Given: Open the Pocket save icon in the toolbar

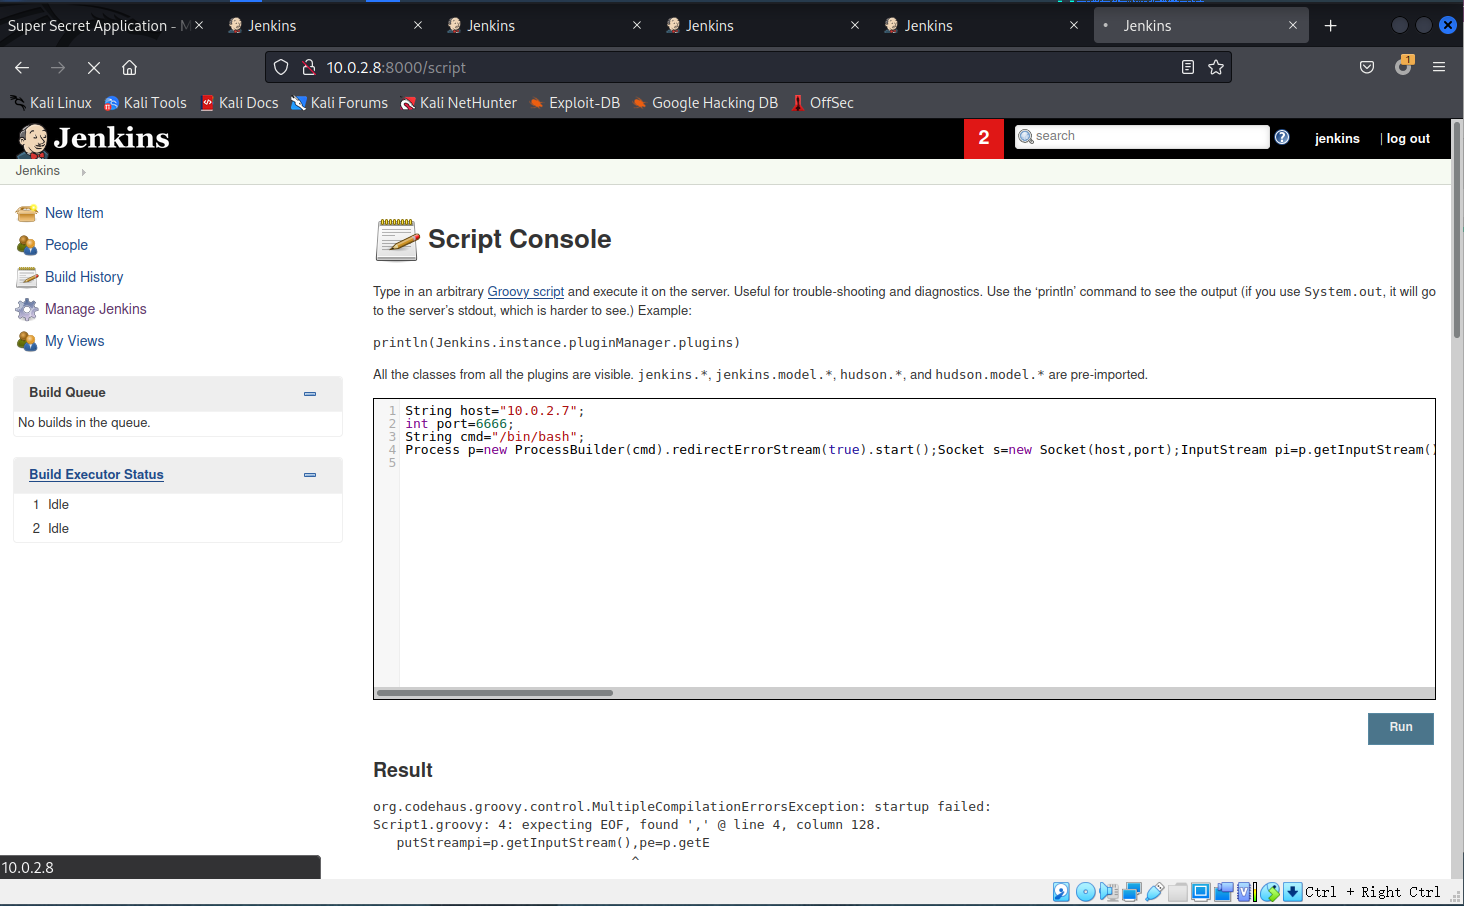Looking at the screenshot, I should pyautogui.click(x=1367, y=67).
